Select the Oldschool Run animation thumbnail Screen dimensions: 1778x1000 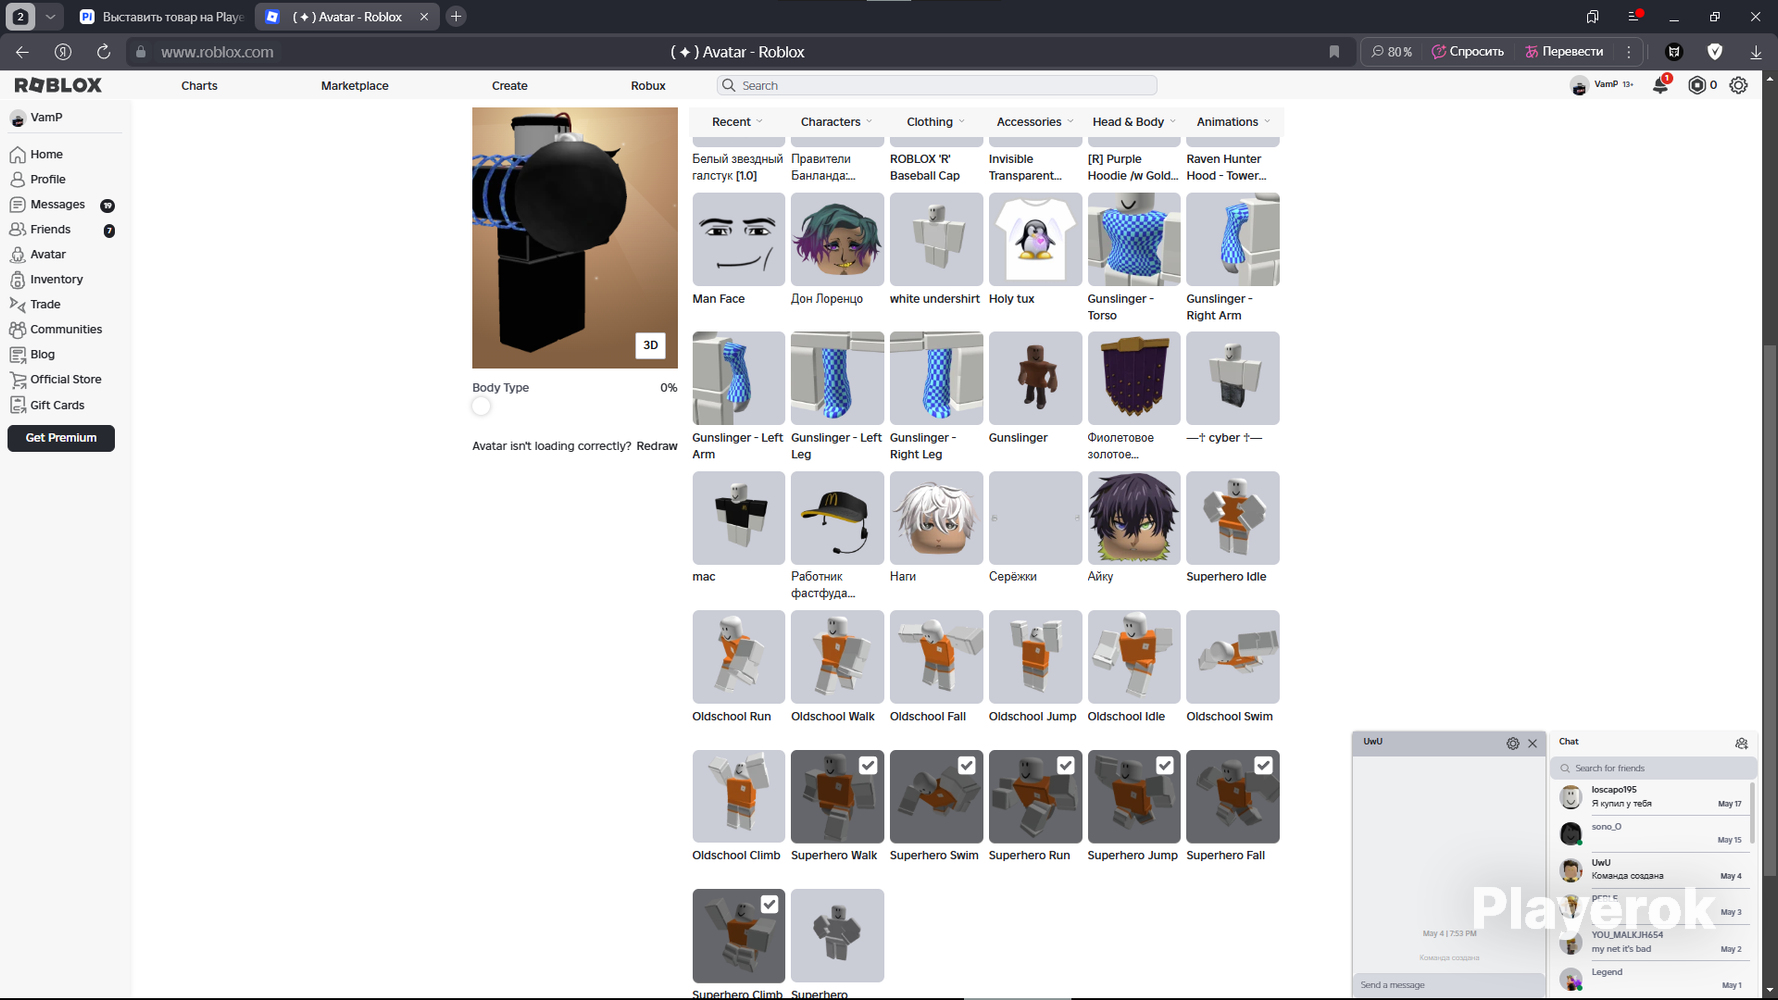[x=738, y=657]
